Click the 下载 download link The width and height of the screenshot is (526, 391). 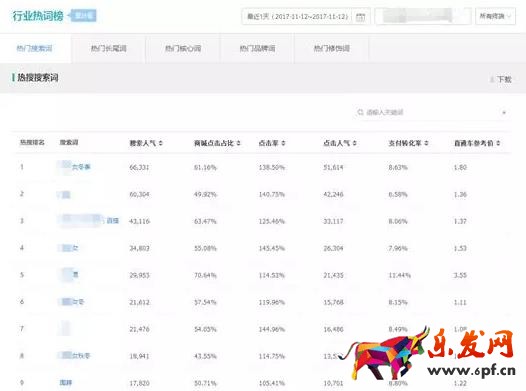coord(504,79)
